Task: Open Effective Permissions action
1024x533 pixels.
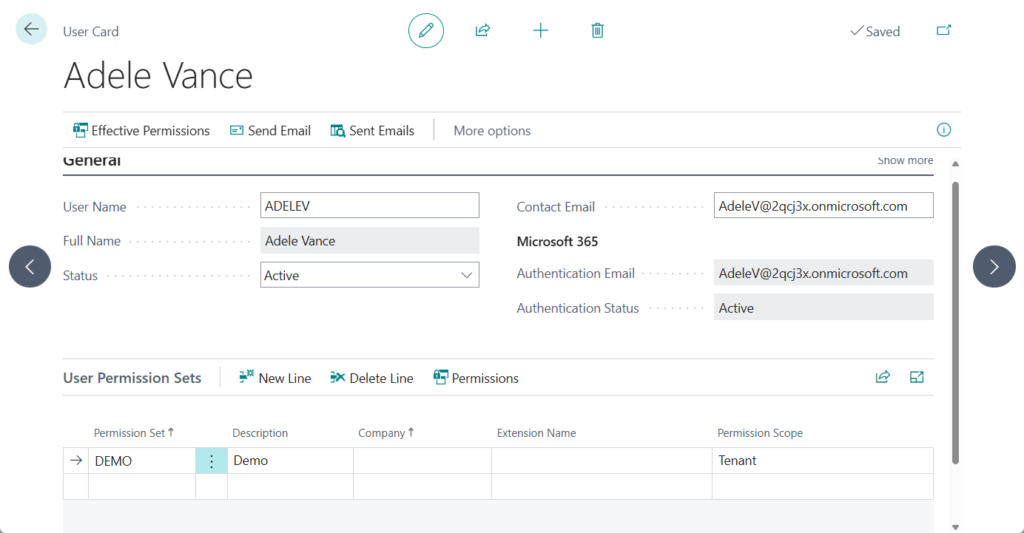Action: (141, 130)
